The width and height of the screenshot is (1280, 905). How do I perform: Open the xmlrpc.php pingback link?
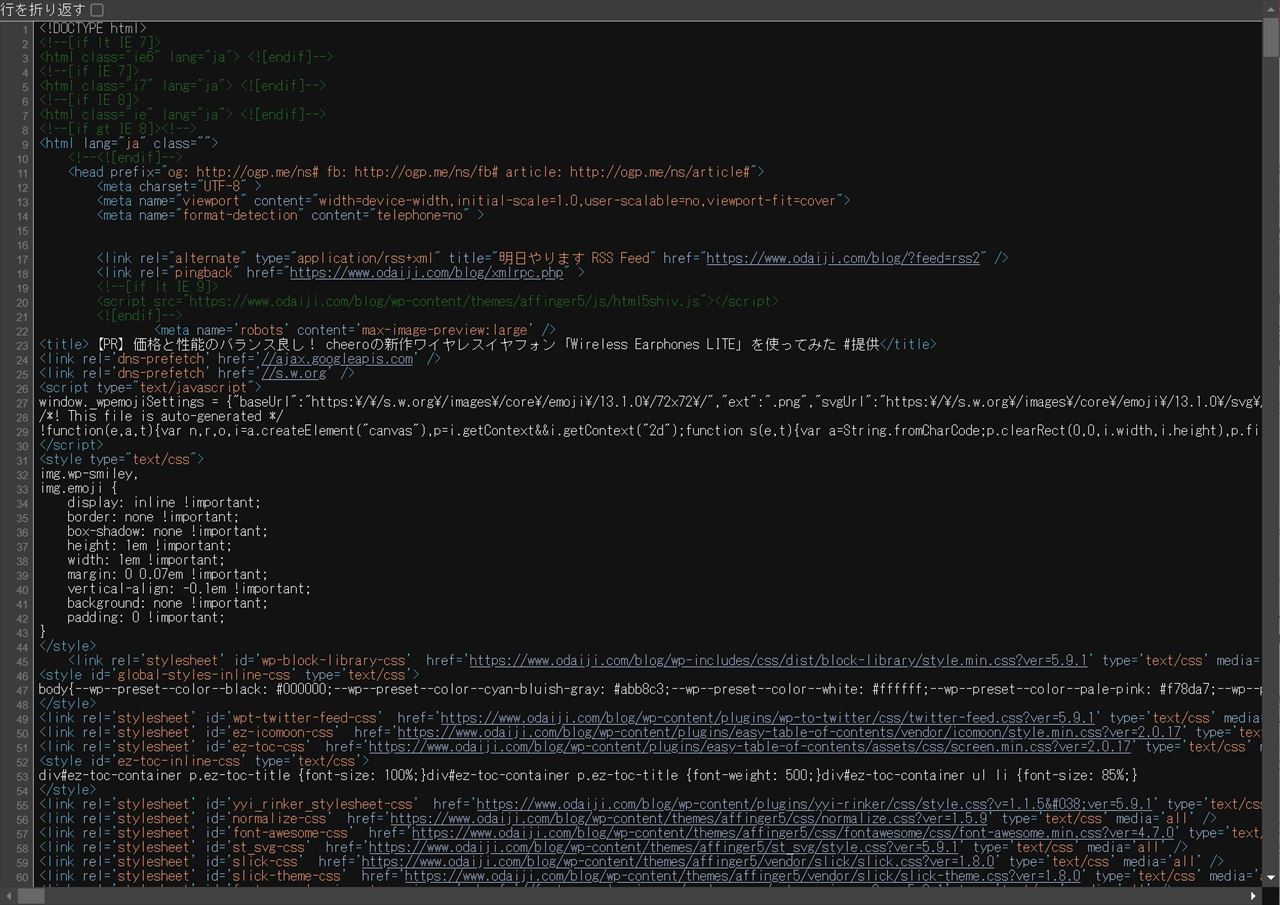pyautogui.click(x=427, y=272)
